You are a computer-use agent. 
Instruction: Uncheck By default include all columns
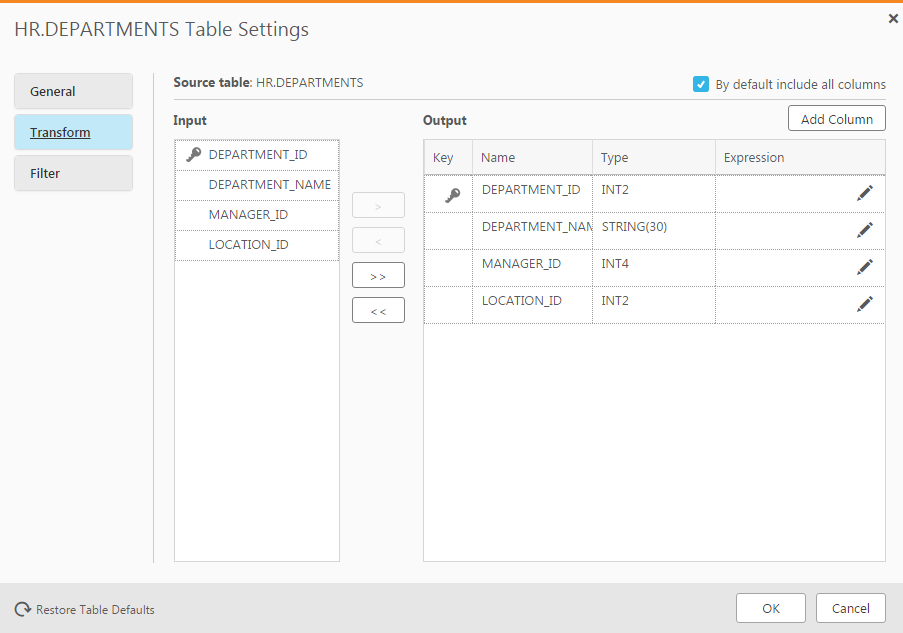tap(701, 84)
